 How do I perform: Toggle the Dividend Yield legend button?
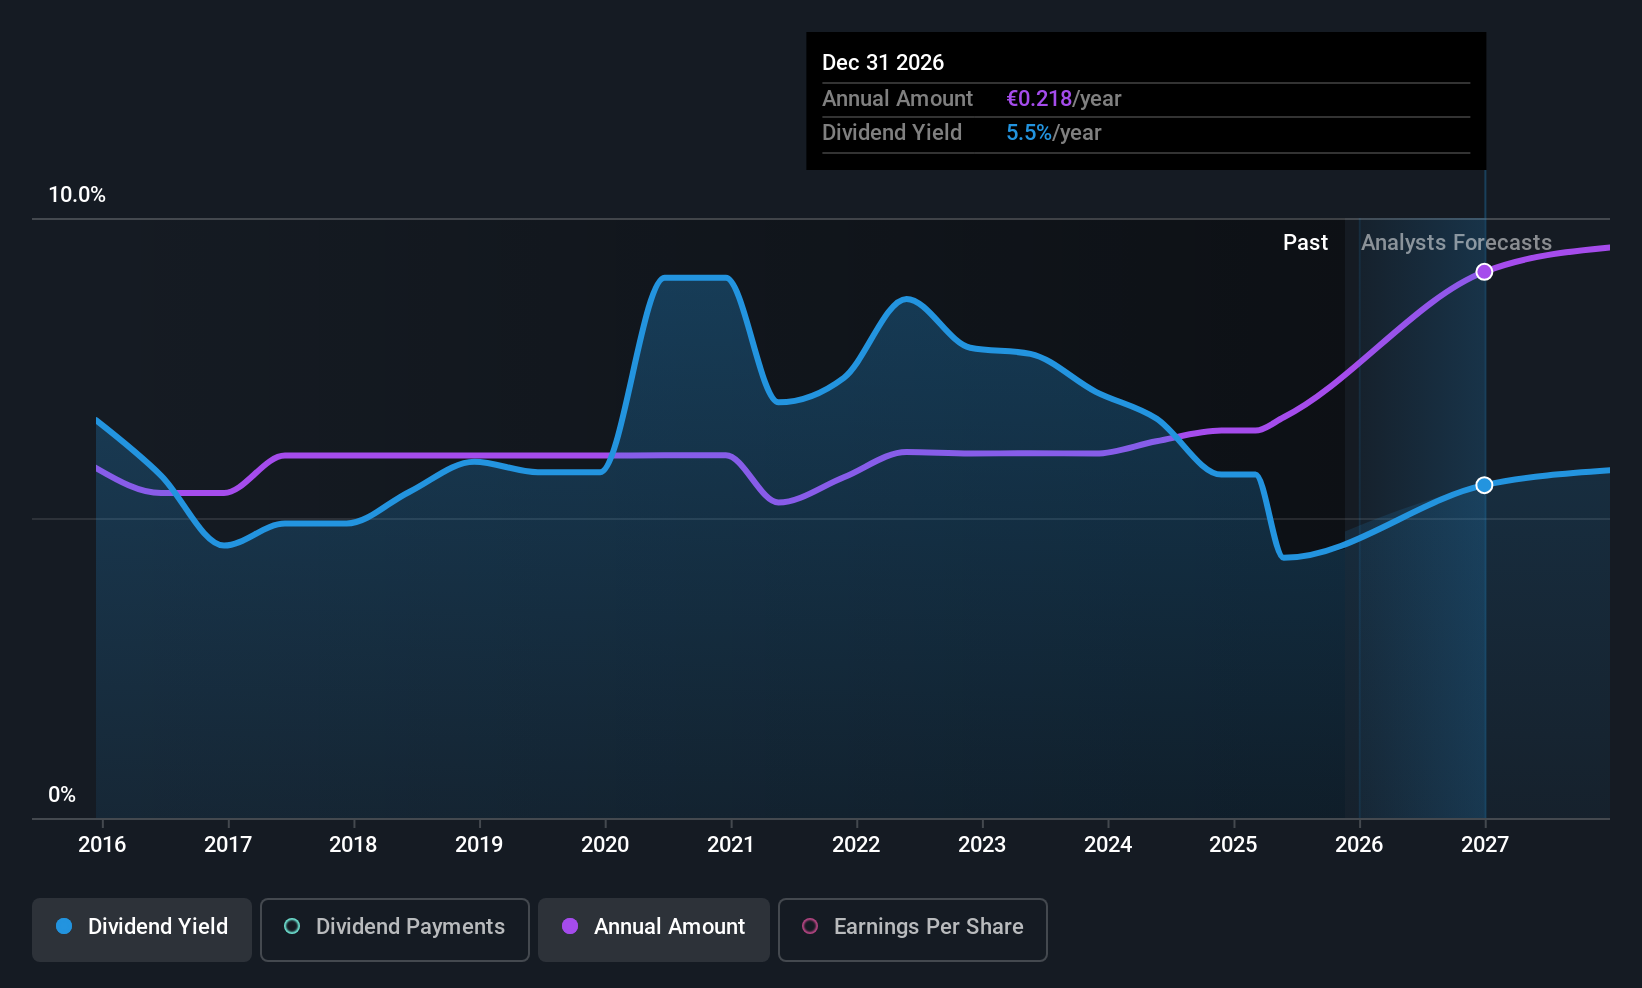142,927
